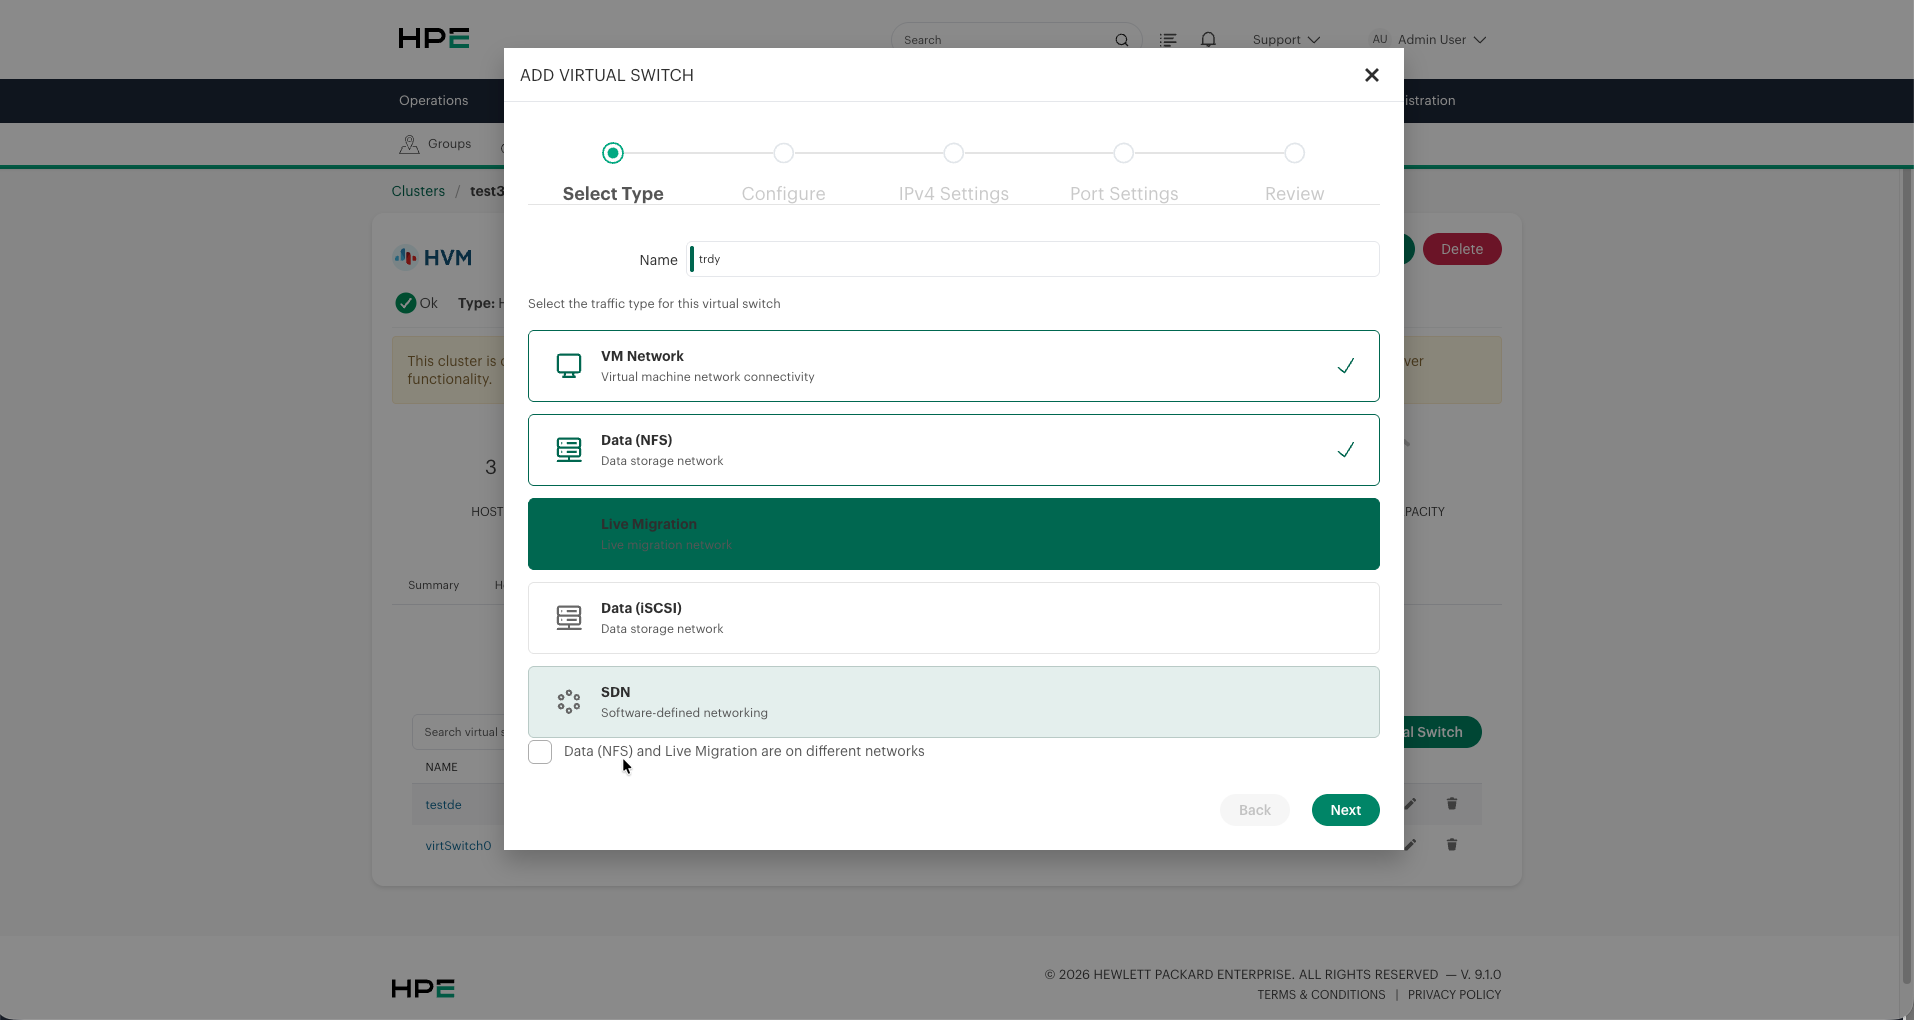Click the Next button
Image resolution: width=1914 pixels, height=1020 pixels.
(1346, 810)
